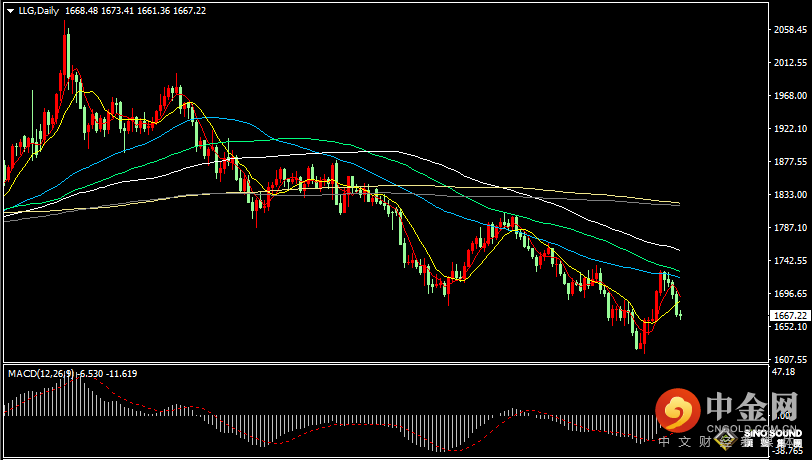Click the 2058.48 price axis label
This screenshot has height=460, width=812.
789,30
